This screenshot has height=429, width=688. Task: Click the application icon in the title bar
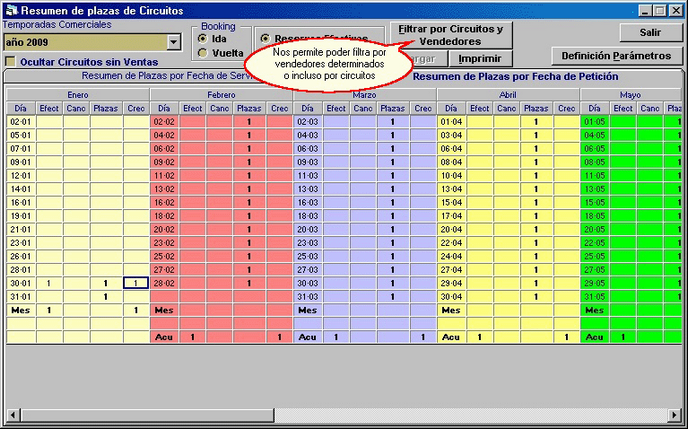[x=10, y=9]
